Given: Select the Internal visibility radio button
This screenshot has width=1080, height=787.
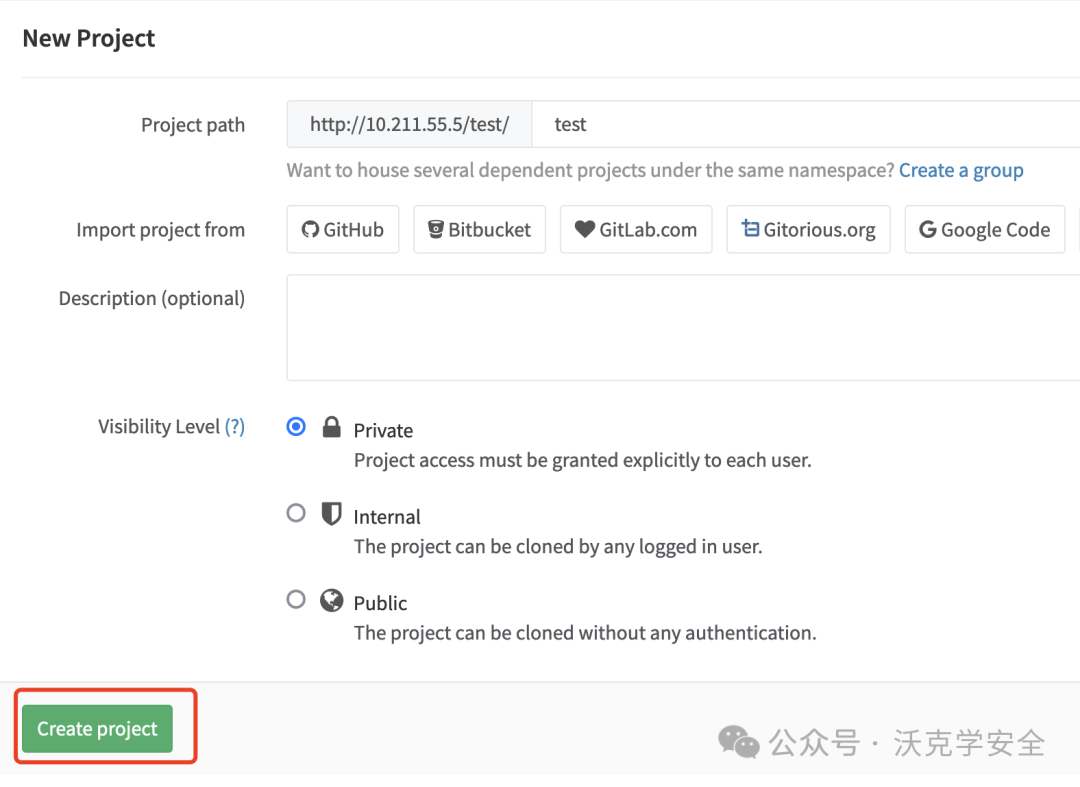Looking at the screenshot, I should point(296,513).
